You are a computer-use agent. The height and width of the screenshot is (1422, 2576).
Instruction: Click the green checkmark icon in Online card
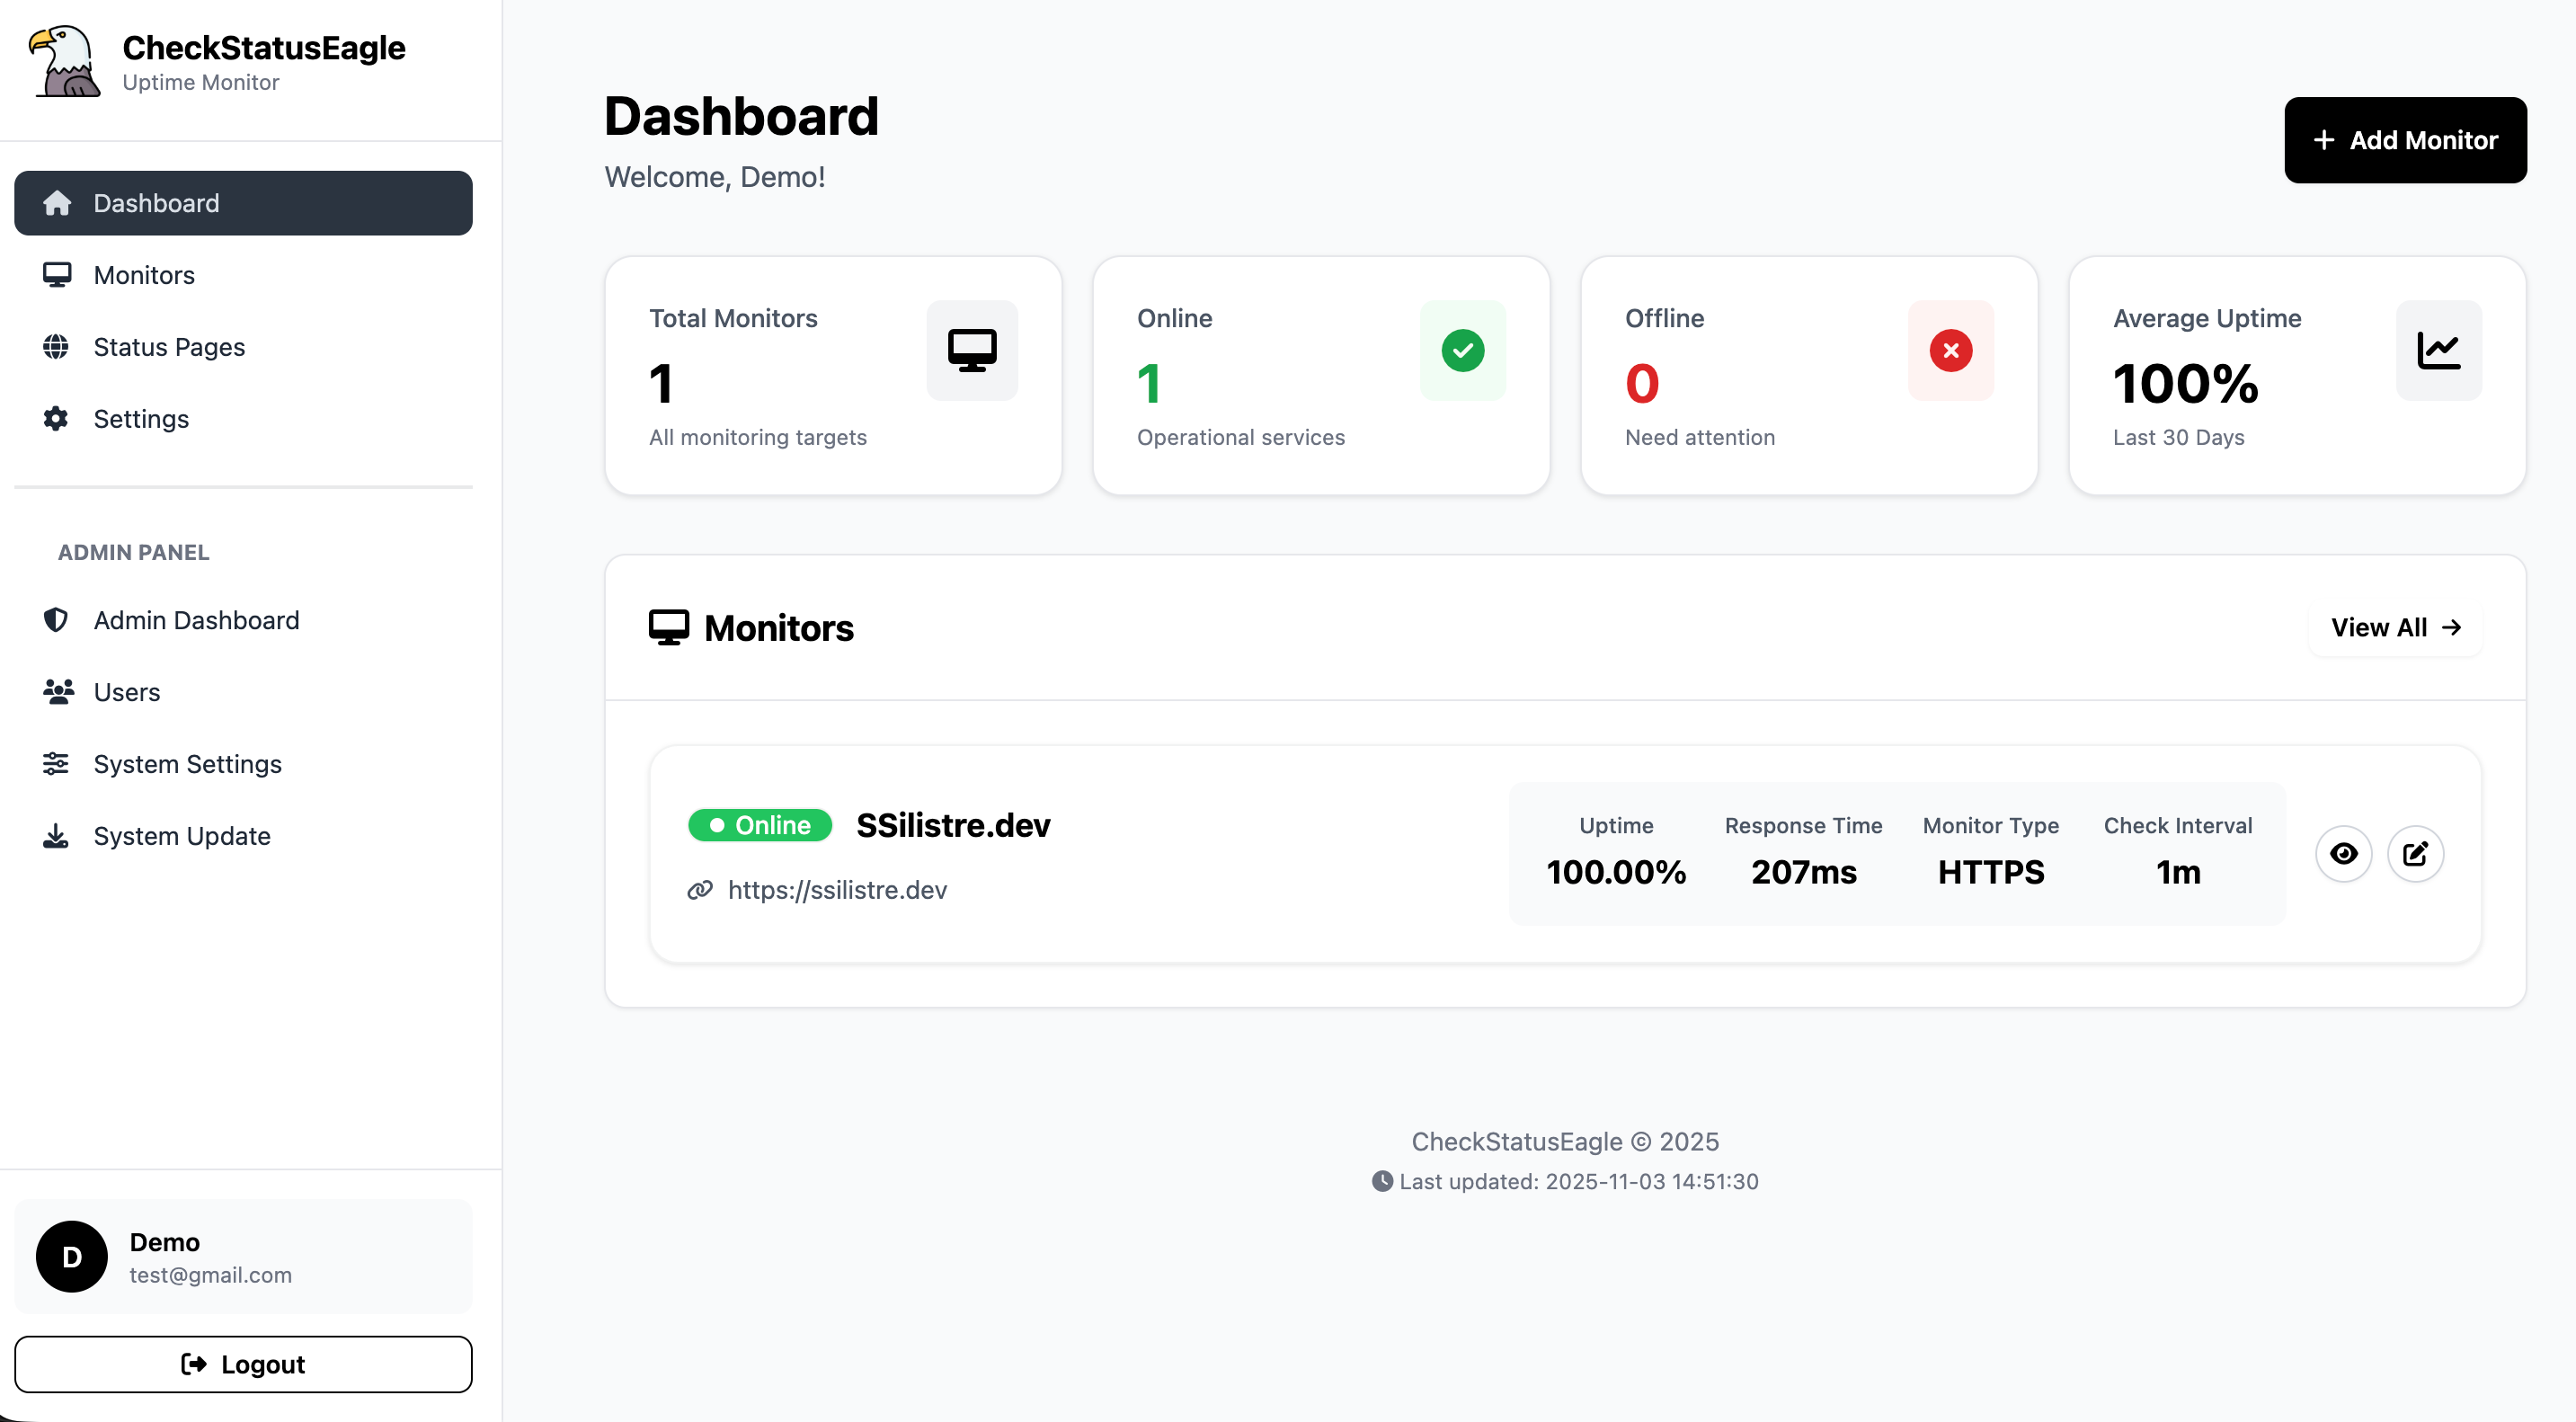point(1462,350)
